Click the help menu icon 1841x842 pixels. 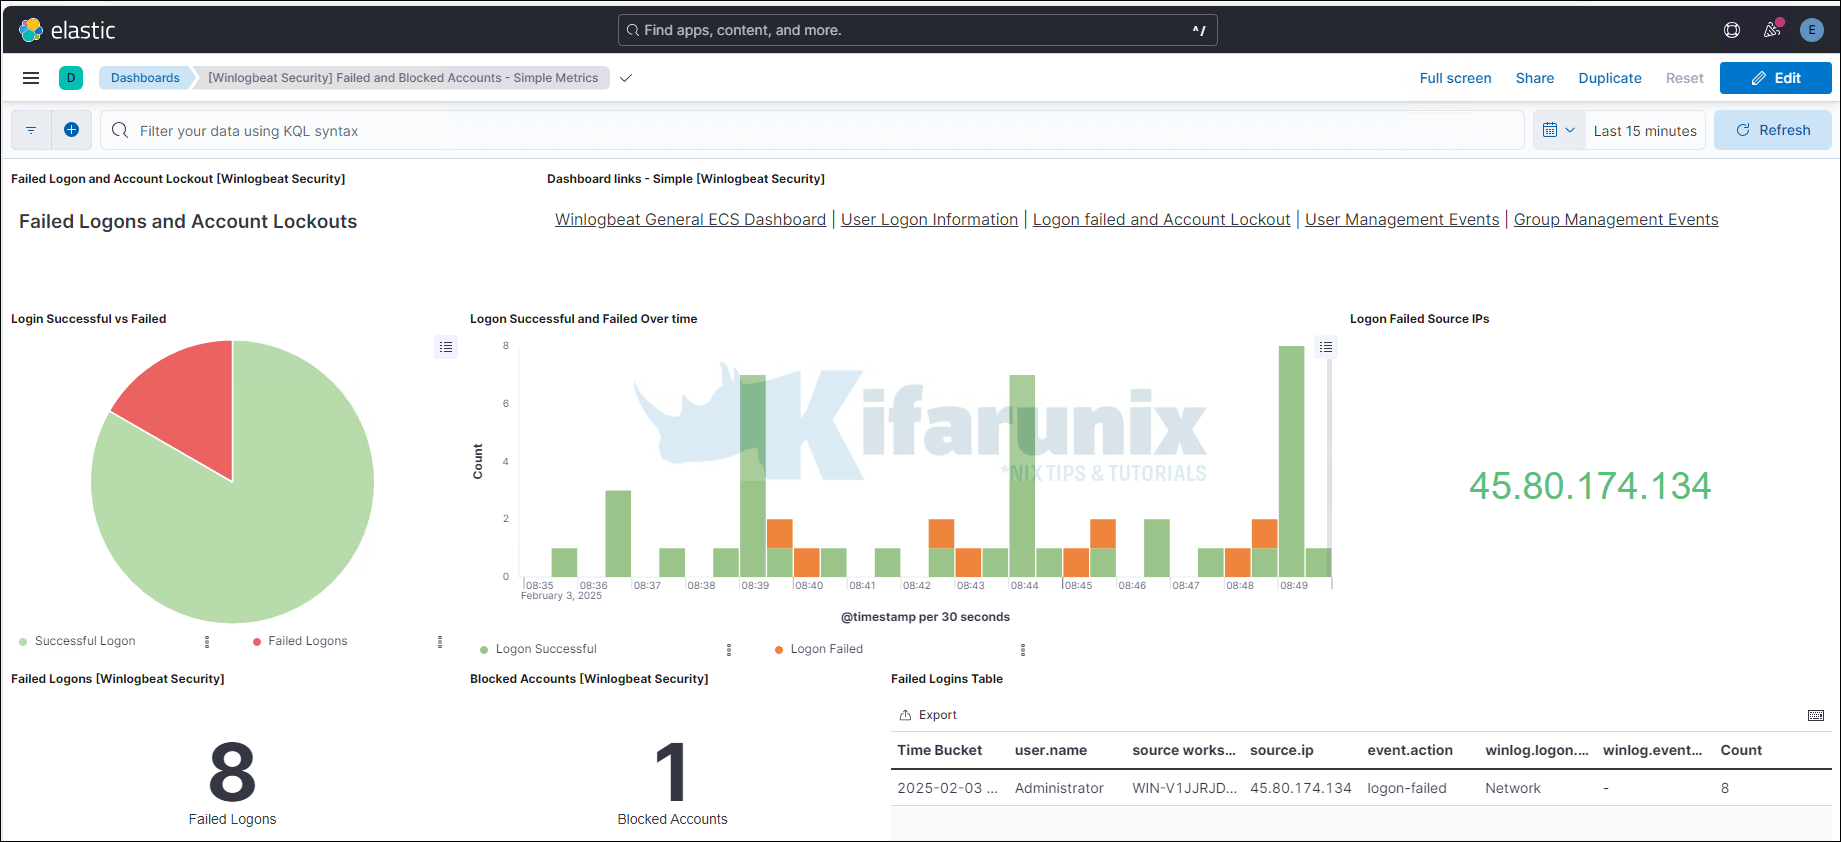click(x=1732, y=30)
